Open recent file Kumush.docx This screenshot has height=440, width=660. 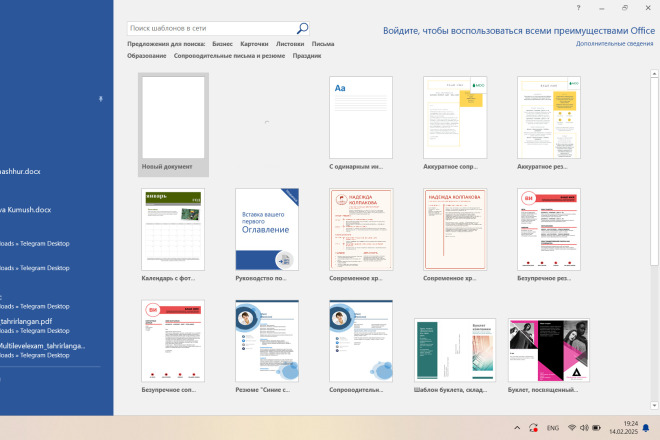click(25, 210)
